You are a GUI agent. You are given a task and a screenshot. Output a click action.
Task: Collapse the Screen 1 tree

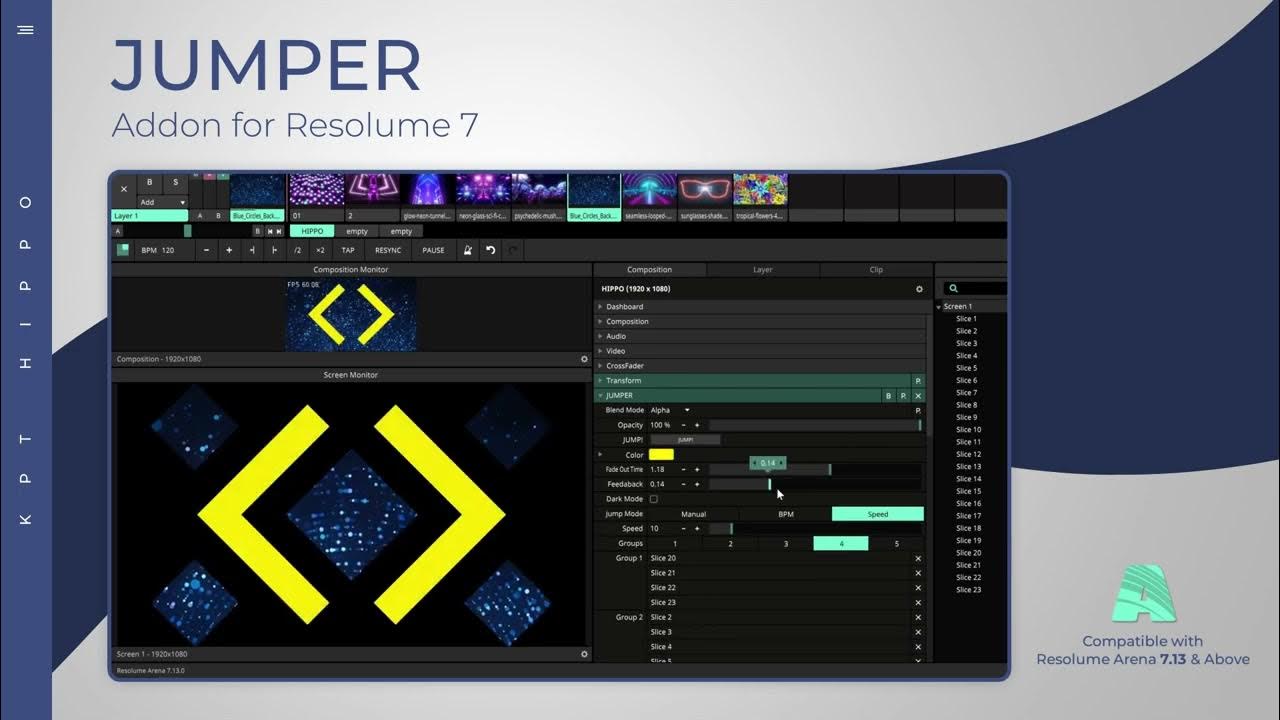coord(939,307)
